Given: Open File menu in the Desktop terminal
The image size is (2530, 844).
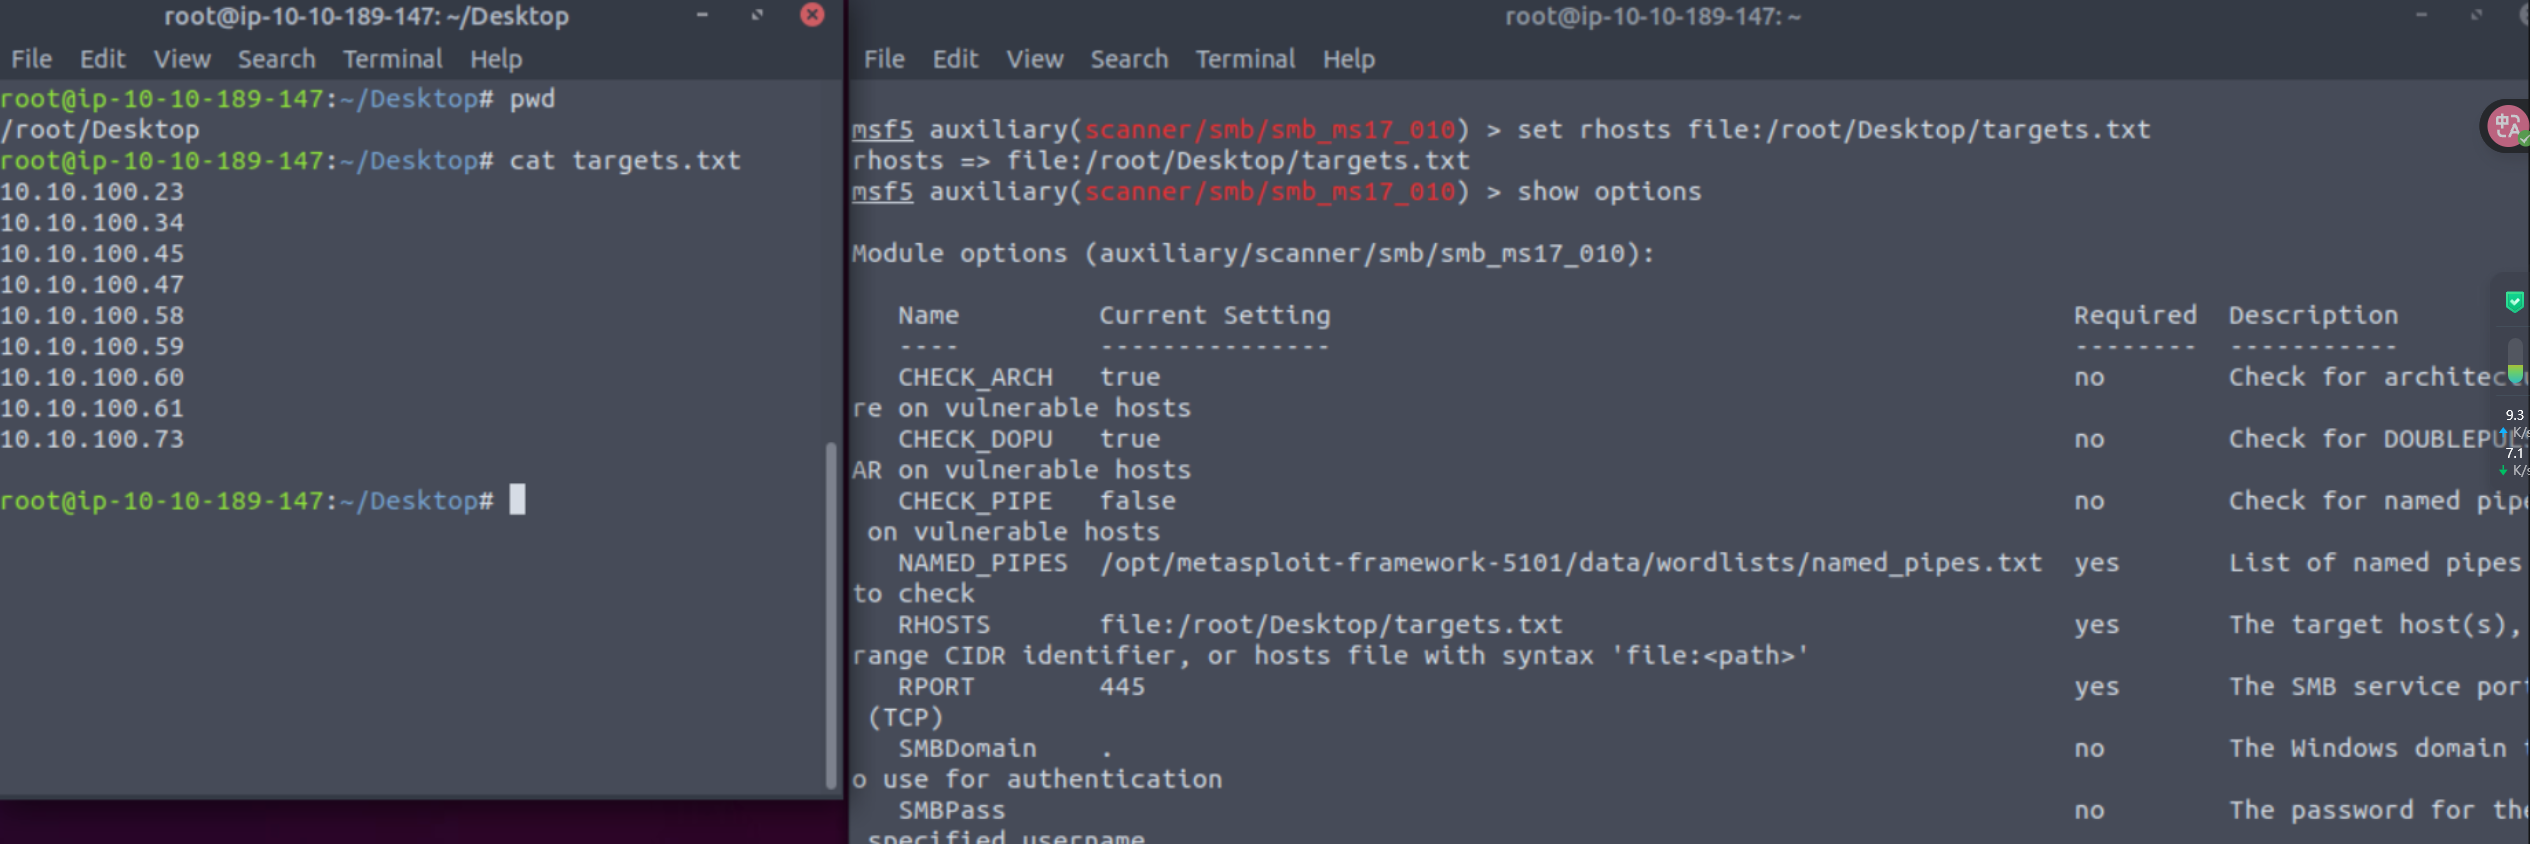Looking at the screenshot, I should [x=31, y=59].
